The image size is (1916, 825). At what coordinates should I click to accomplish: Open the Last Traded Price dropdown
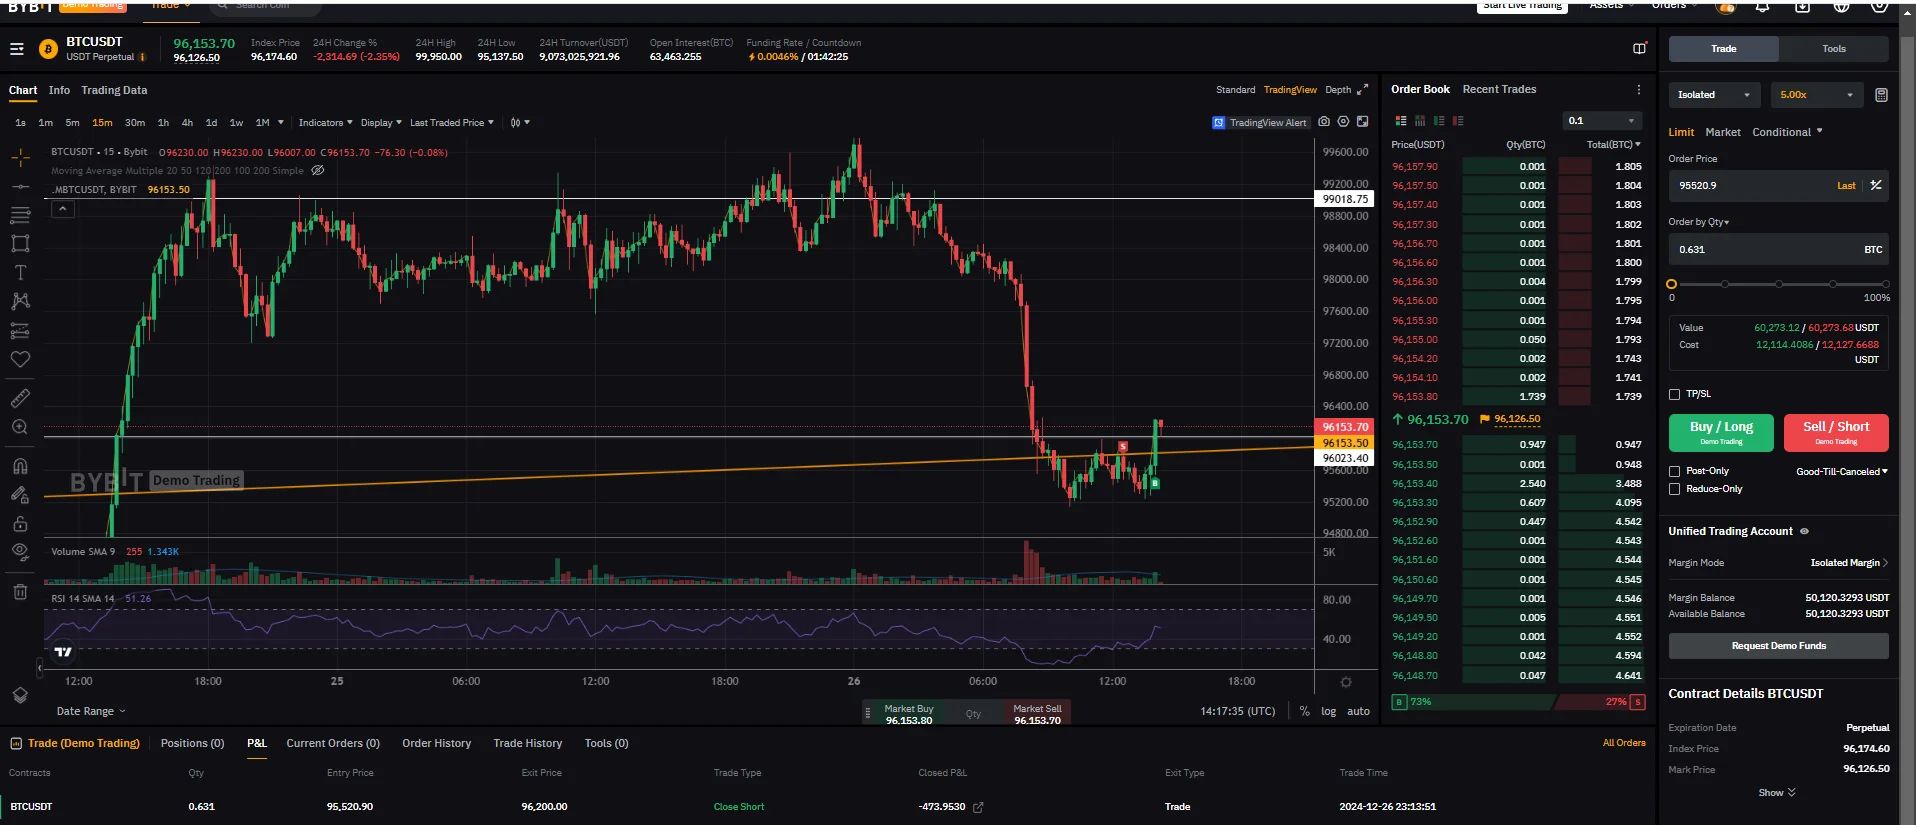tap(452, 123)
